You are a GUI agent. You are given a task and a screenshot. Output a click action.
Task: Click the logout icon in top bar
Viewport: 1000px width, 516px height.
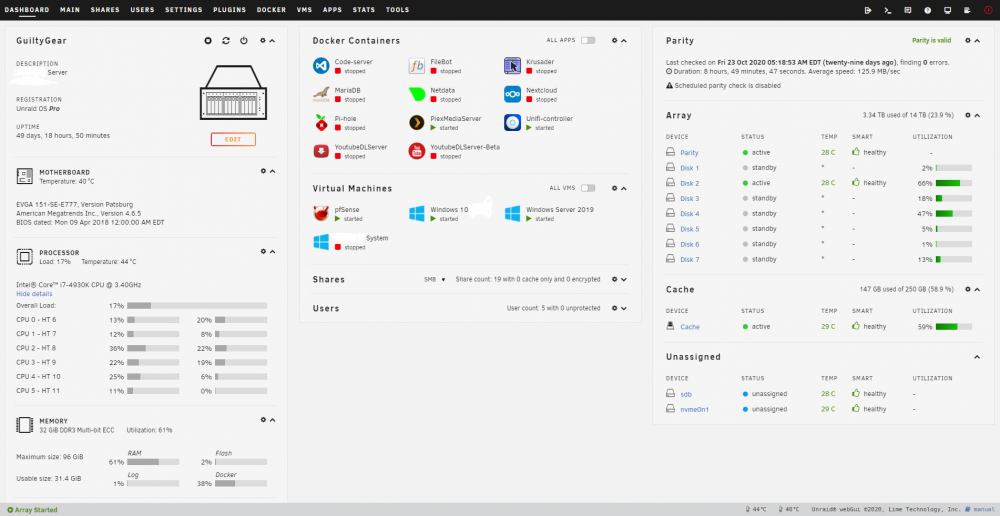pyautogui.click(x=867, y=10)
